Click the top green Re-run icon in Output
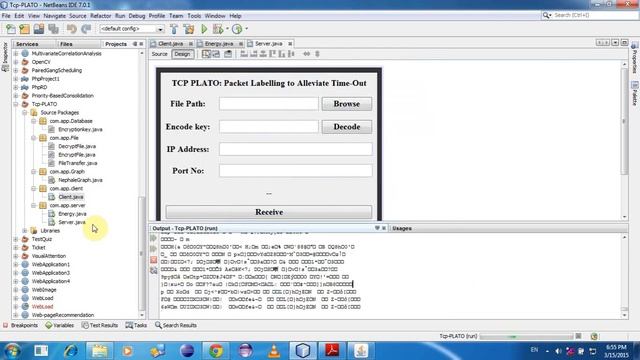 pyautogui.click(x=153, y=238)
